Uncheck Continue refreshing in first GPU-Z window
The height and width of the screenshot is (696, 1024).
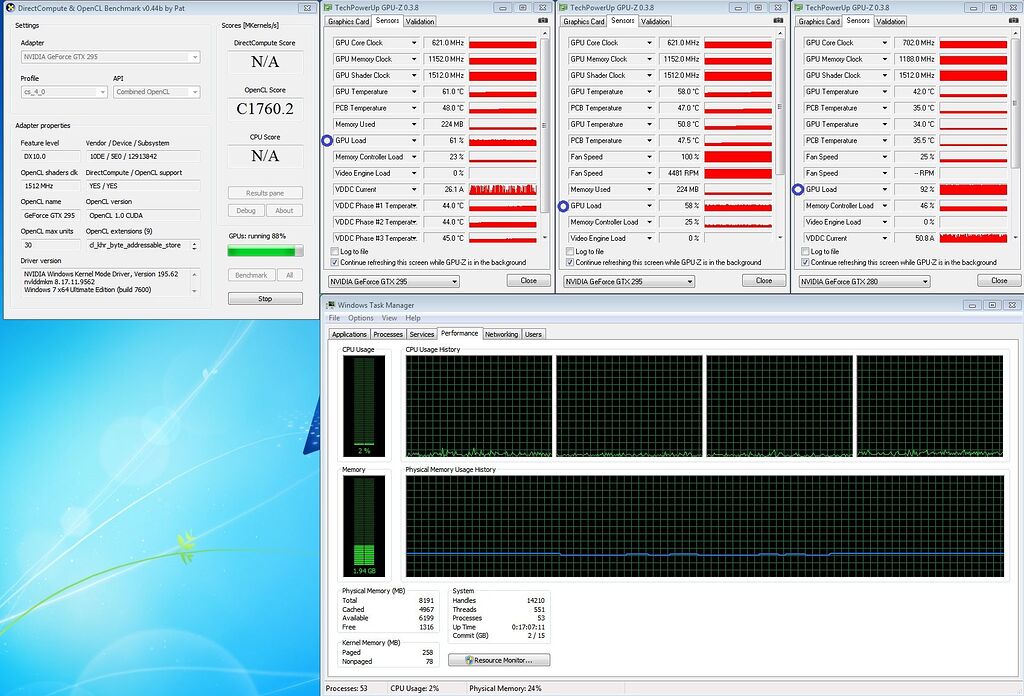coord(335,262)
